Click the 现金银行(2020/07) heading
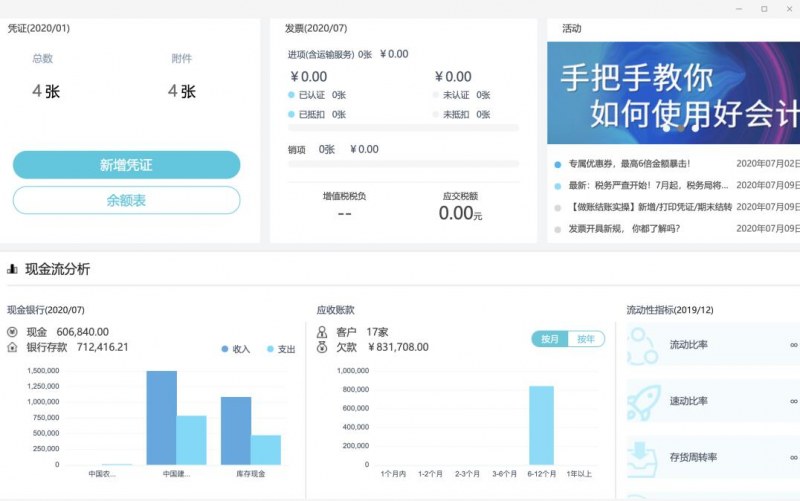Image resolution: width=800 pixels, height=501 pixels. pyautogui.click(x=46, y=310)
